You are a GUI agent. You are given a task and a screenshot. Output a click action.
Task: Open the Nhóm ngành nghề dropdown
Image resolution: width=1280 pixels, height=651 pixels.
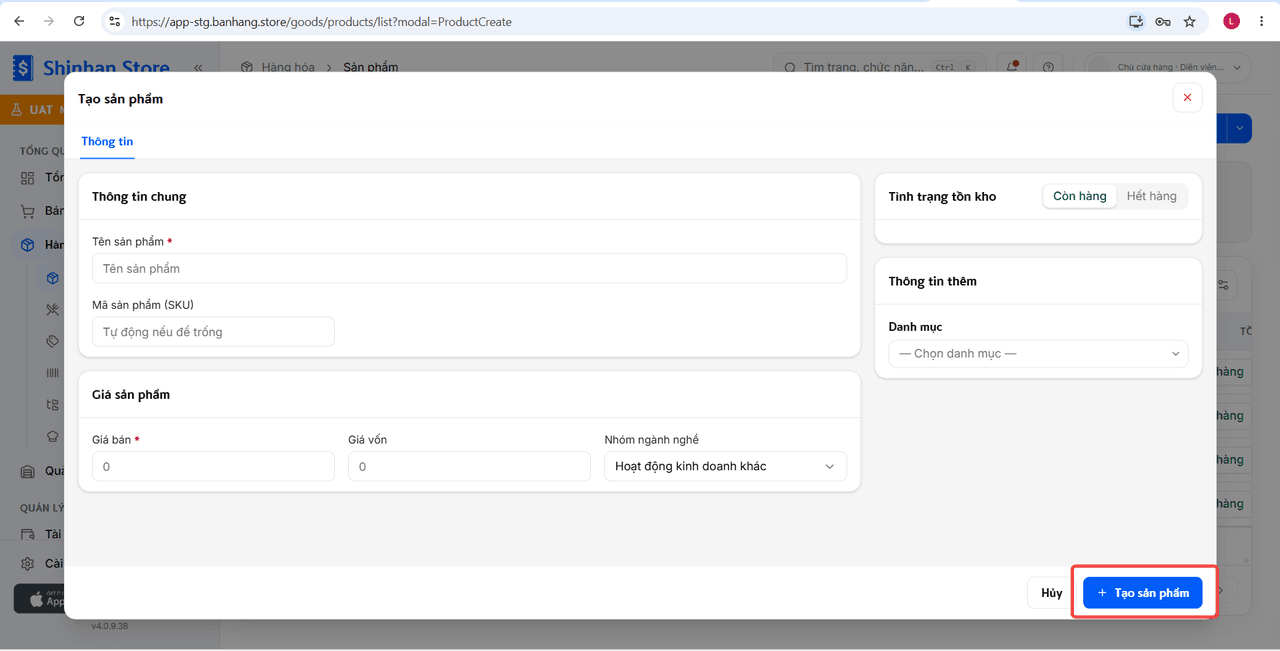[725, 466]
